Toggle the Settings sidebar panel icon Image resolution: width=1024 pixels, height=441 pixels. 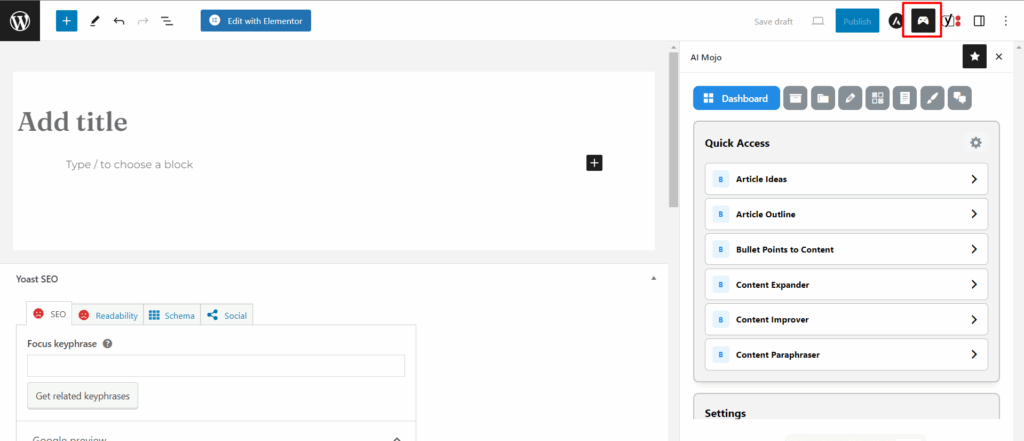coord(979,22)
